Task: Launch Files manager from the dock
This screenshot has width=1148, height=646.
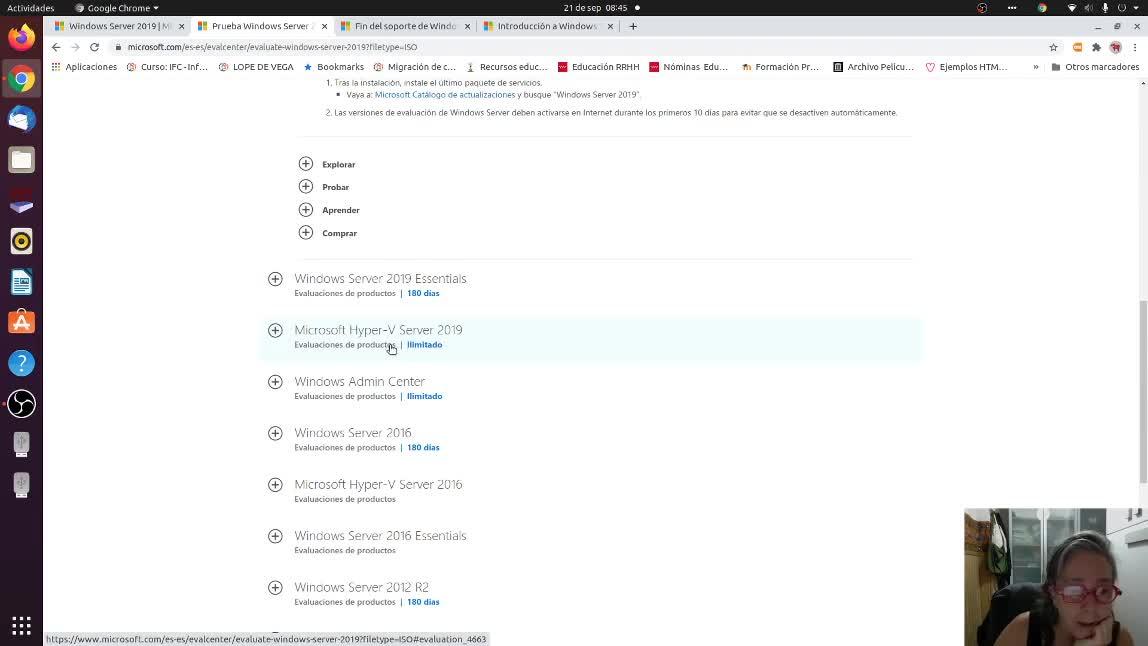Action: pyautogui.click(x=21, y=160)
